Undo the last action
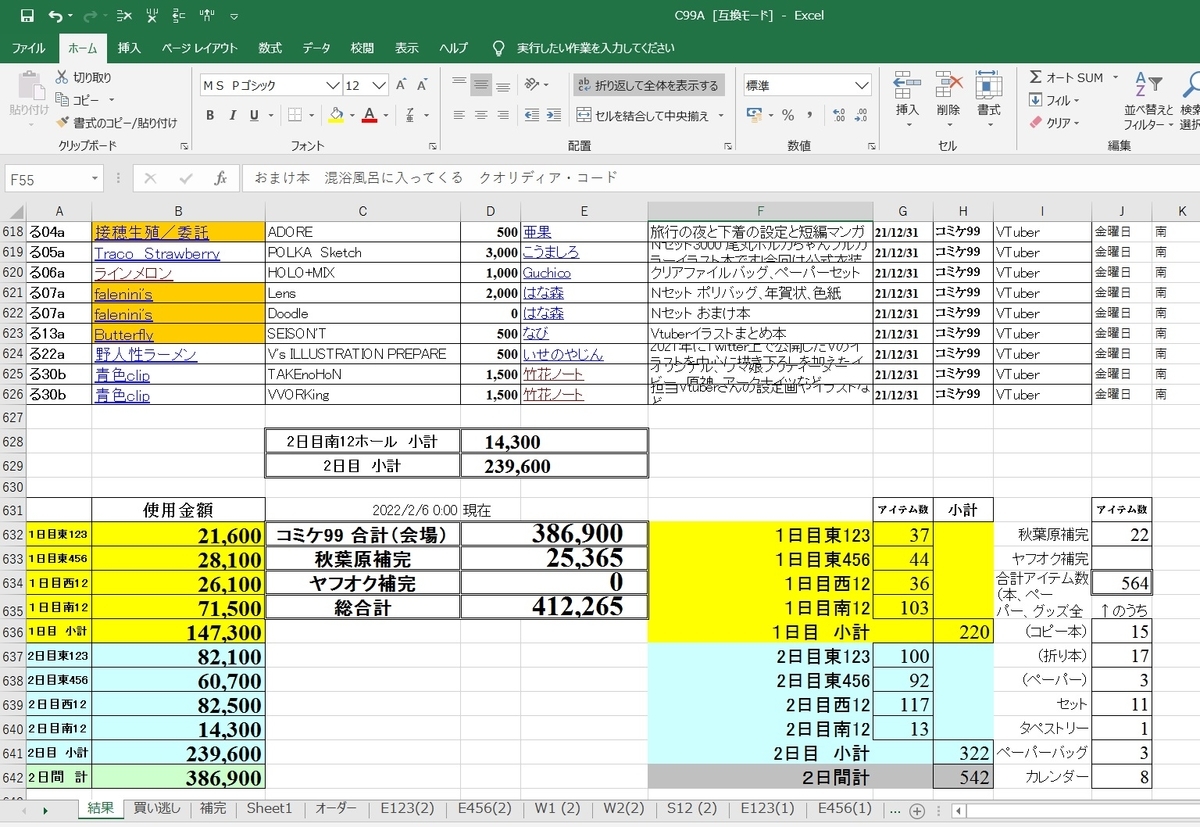 (x=55, y=16)
